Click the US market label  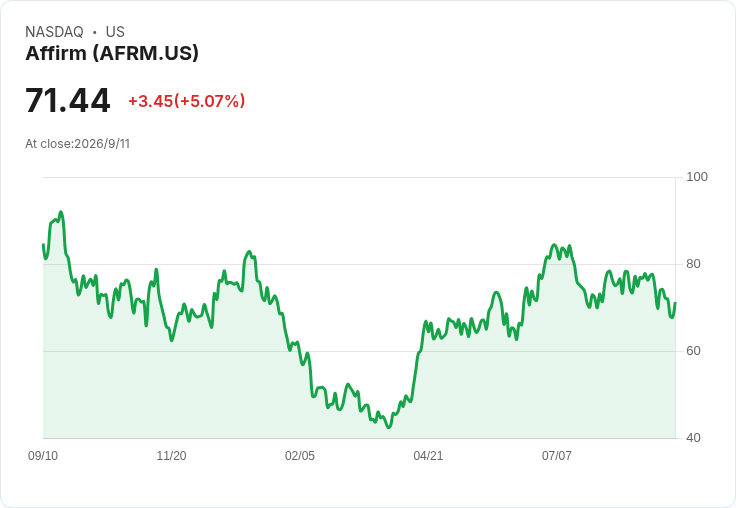[x=115, y=32]
